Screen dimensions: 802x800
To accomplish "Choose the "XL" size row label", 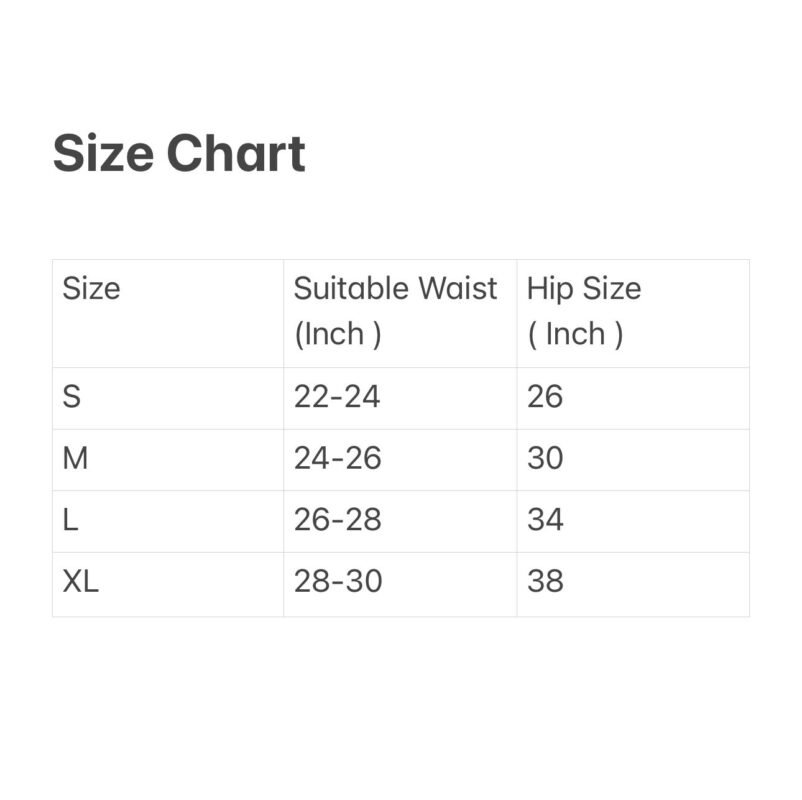I will point(81,581).
